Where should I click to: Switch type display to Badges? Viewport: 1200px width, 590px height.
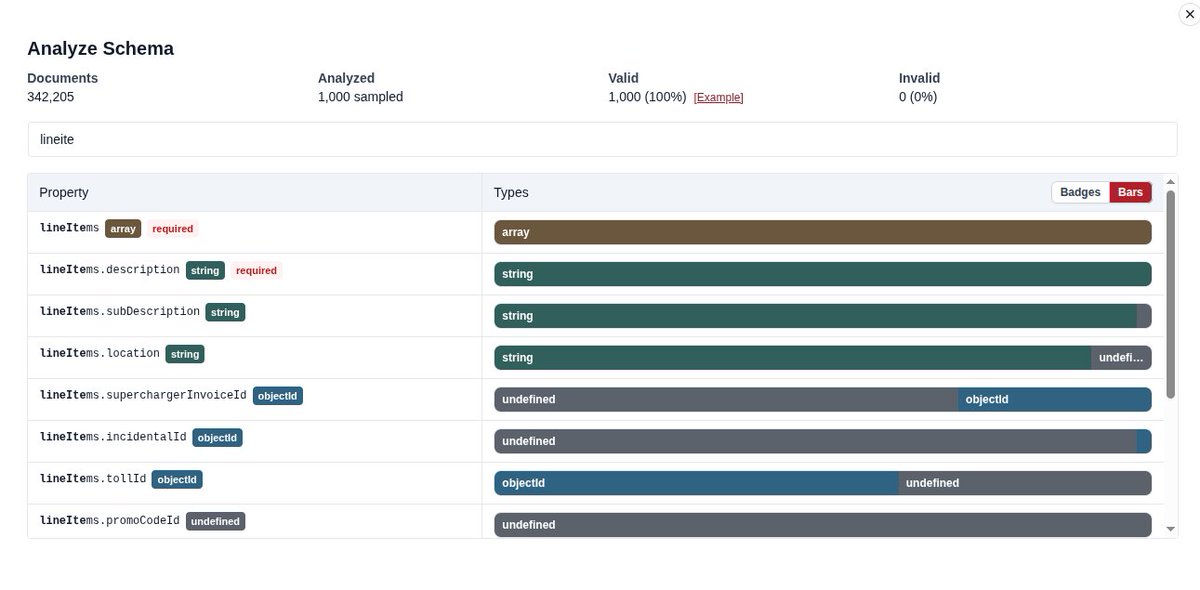click(1080, 192)
